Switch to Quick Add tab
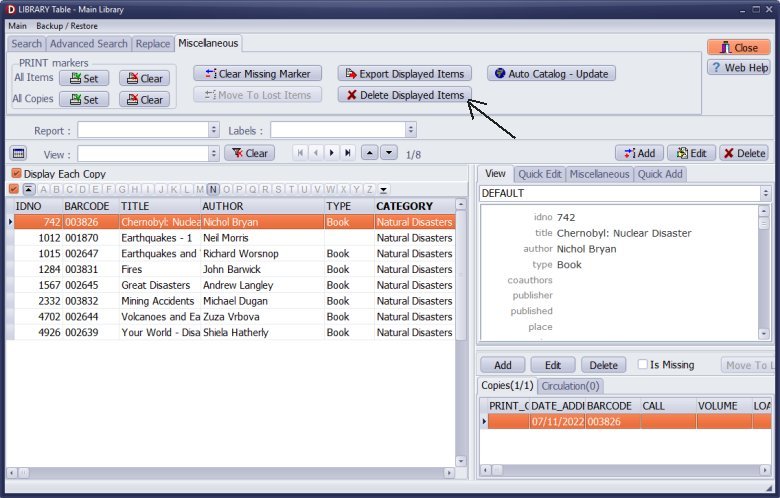Viewport: 780px width, 498px height. click(660, 174)
